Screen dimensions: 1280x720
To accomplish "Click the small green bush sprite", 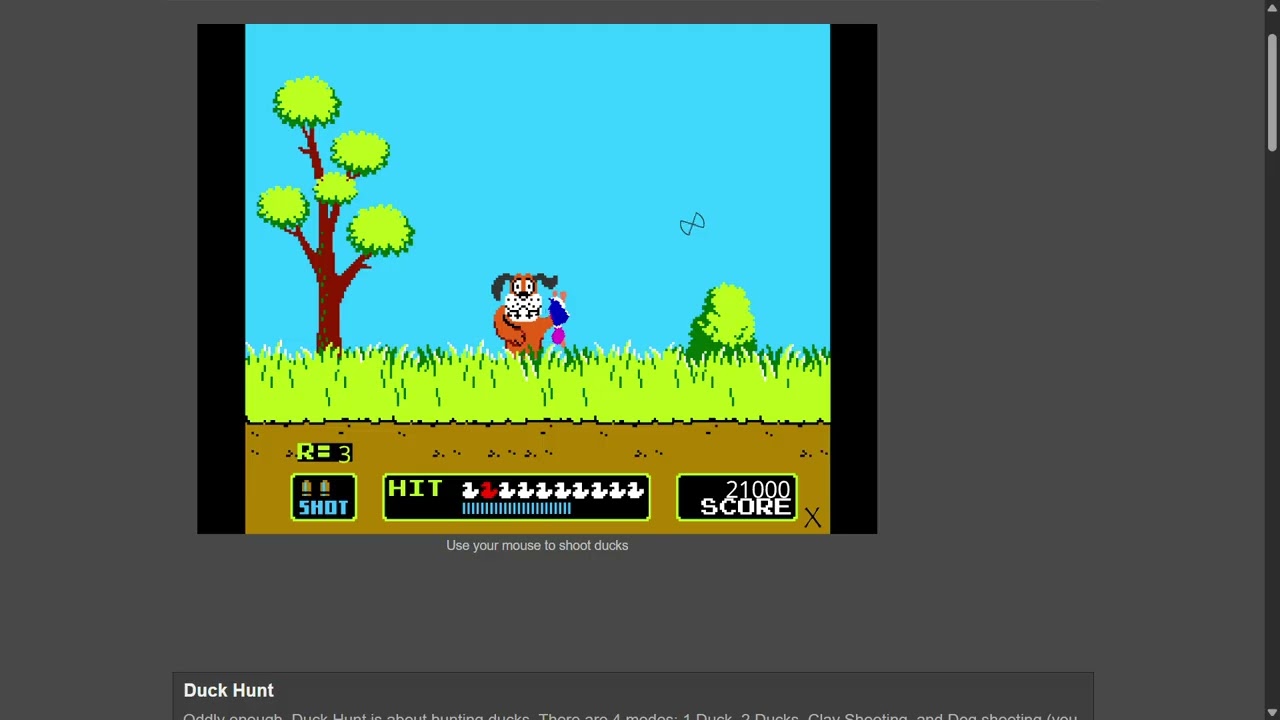I will 723,321.
